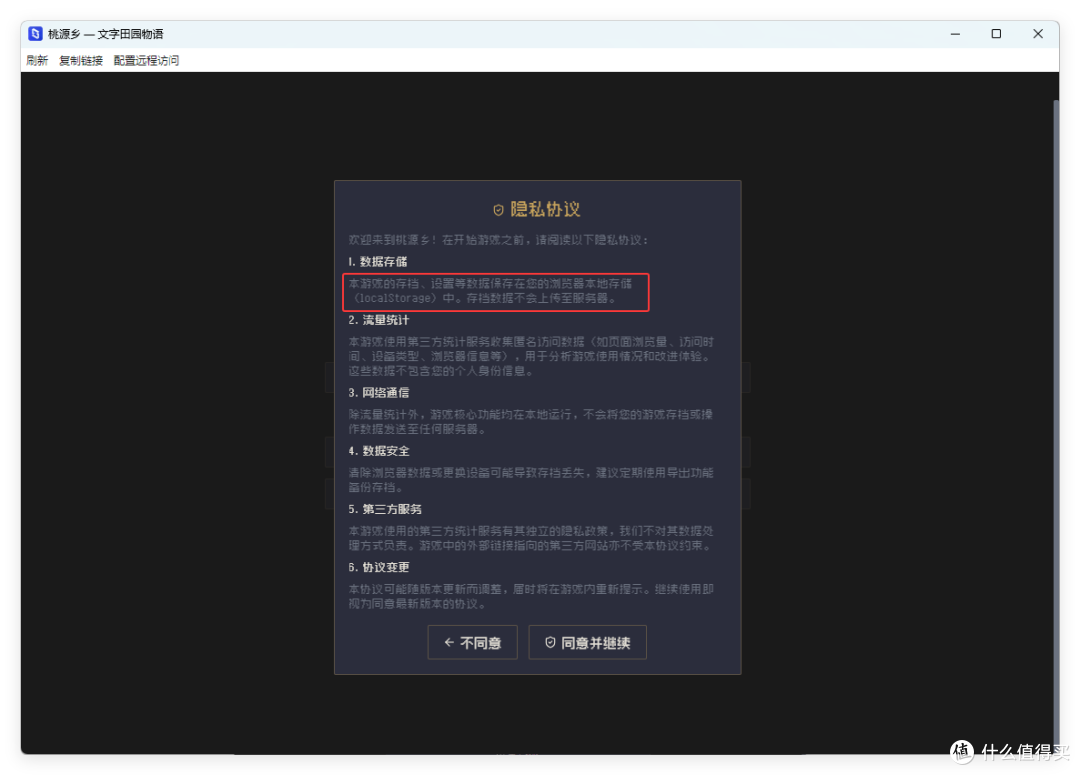Screen dimensions: 1080x775
Task: Click the heading 1. 数据存储
Action: click(377, 262)
